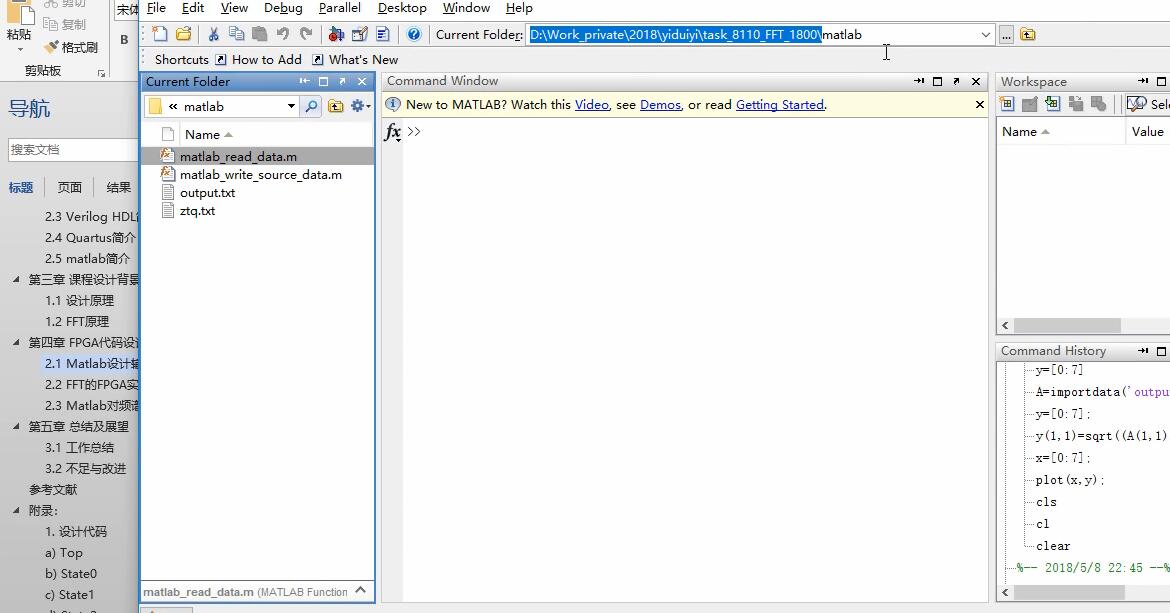1170x613 pixels.
Task: Click the Undo arrow in MATLAB toolbar
Action: pyautogui.click(x=282, y=34)
